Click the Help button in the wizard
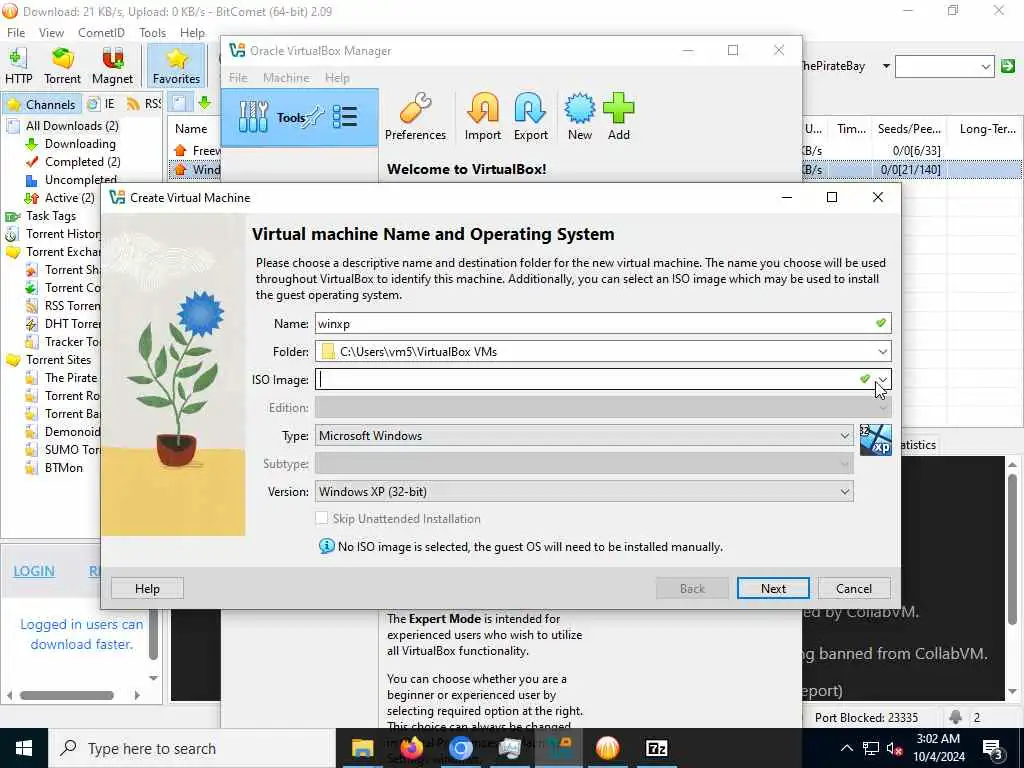 pos(147,588)
